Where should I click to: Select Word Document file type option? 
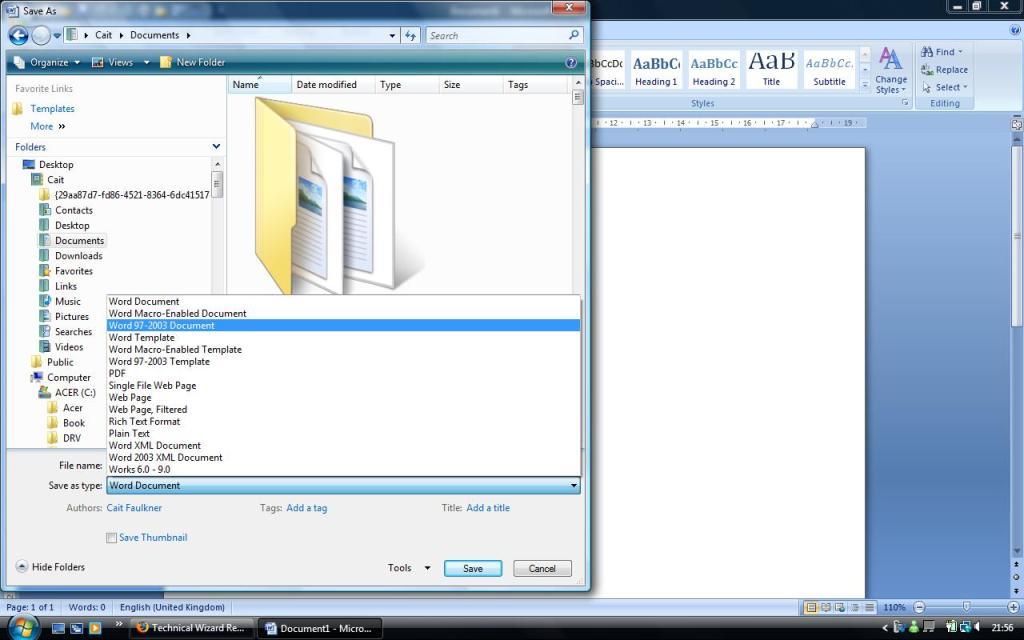click(x=344, y=302)
